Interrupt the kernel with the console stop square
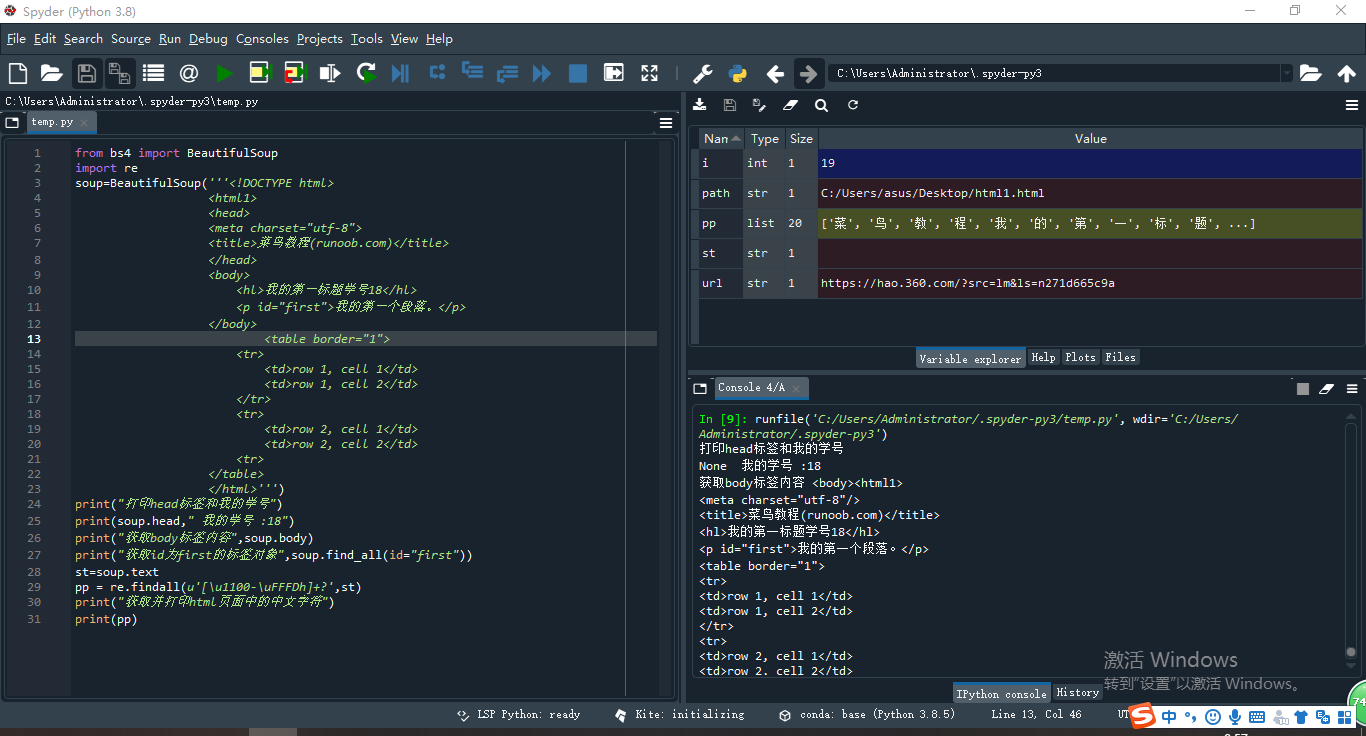 1303,388
